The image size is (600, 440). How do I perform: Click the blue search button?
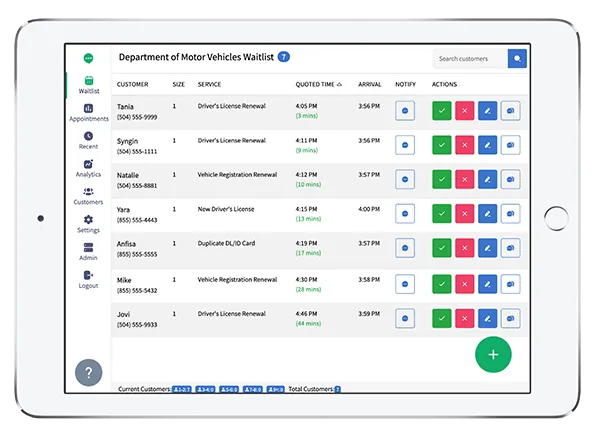(517, 59)
